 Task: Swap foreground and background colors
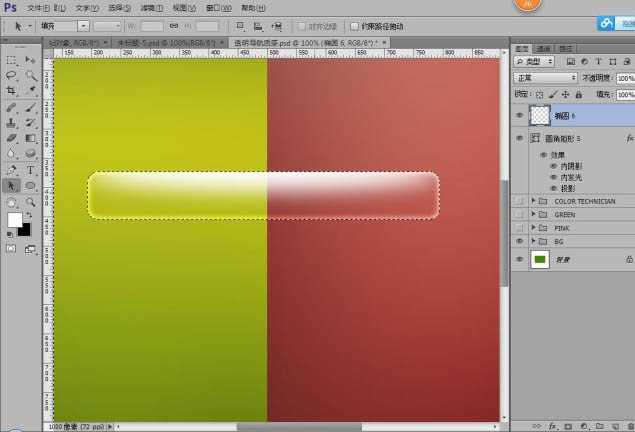(29, 215)
